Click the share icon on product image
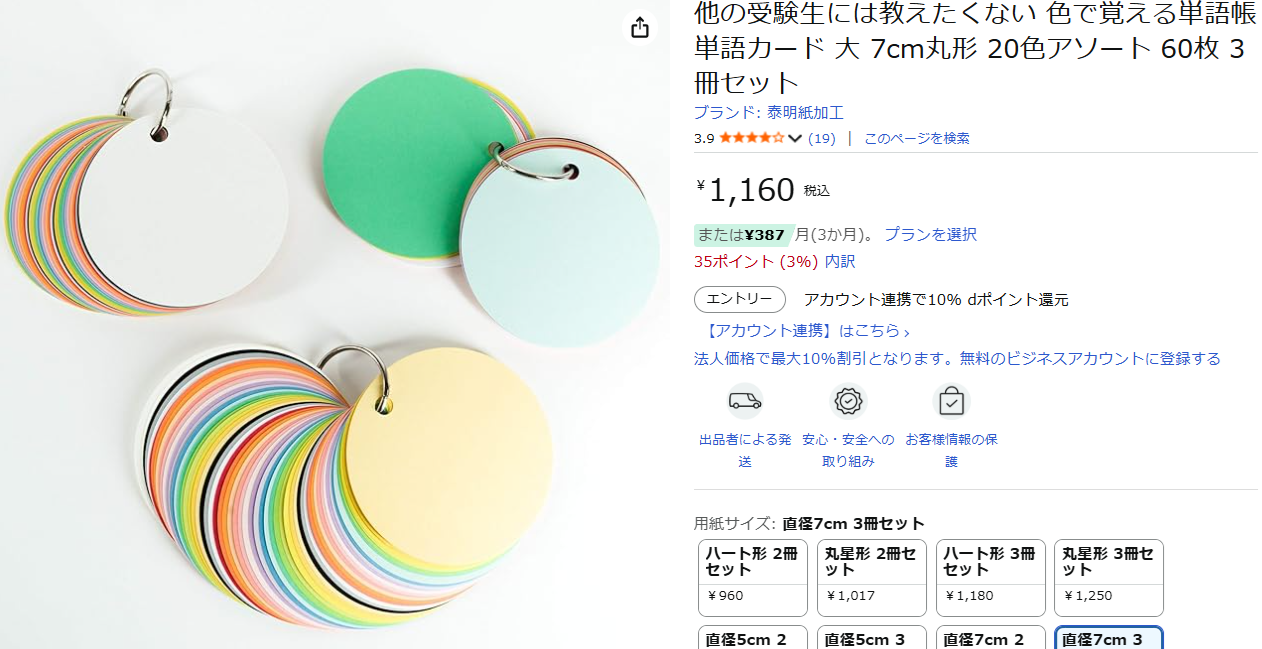Viewport: 1262px width, 649px height. (x=640, y=29)
